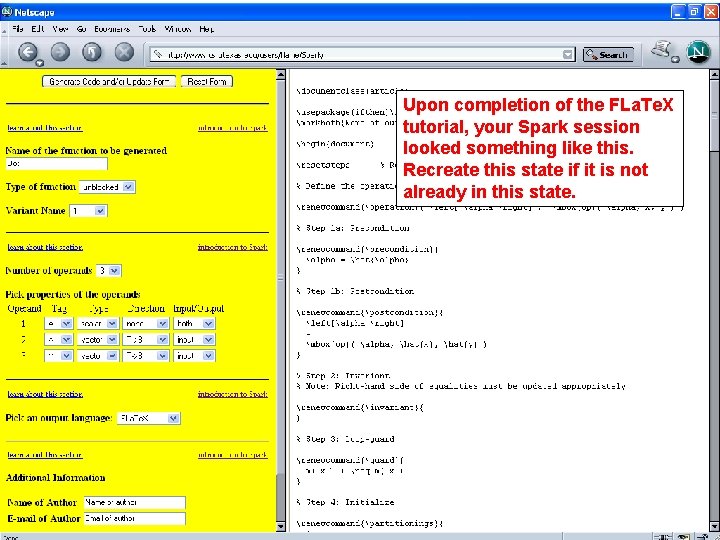
Task: Open operand 3 Input/Output dropdown
Action: pos(194,355)
